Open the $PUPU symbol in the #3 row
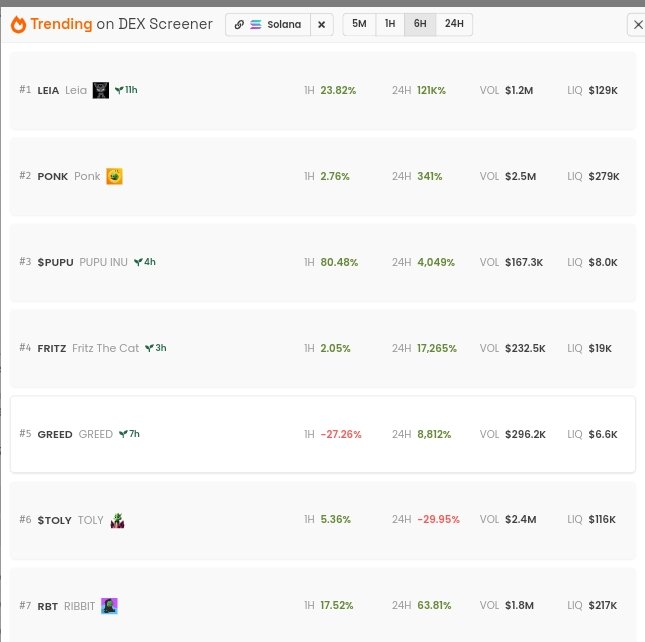 point(56,262)
